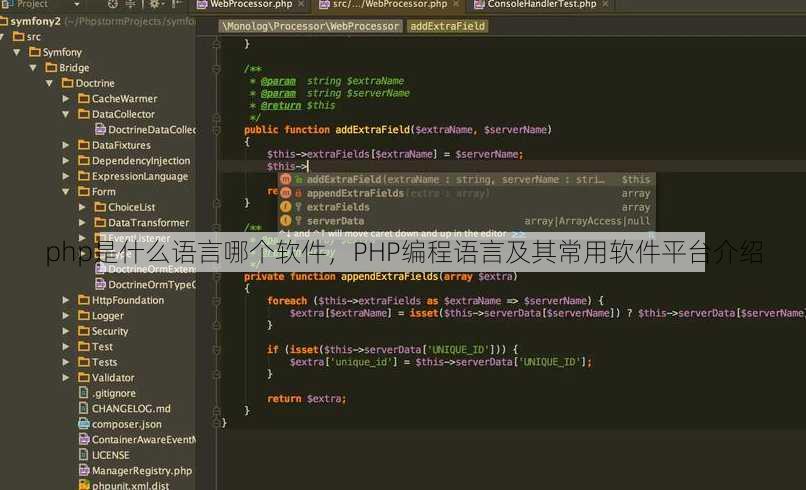Click the method icon beside addExtraField suggestion
The image size is (806, 490).
tap(286, 179)
